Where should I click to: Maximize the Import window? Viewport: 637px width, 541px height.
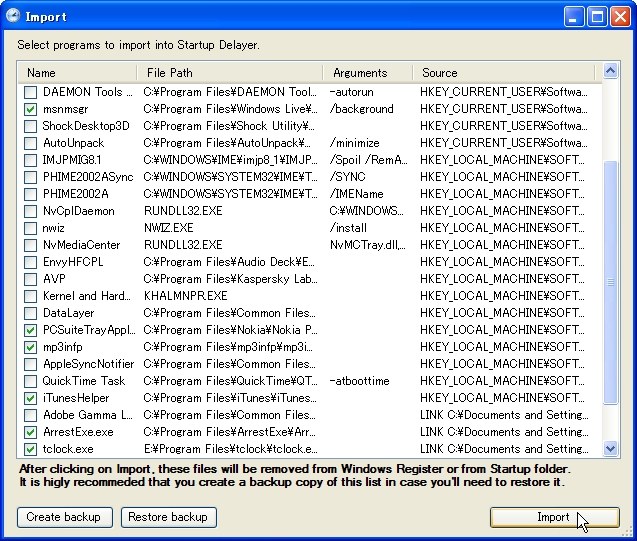point(597,17)
